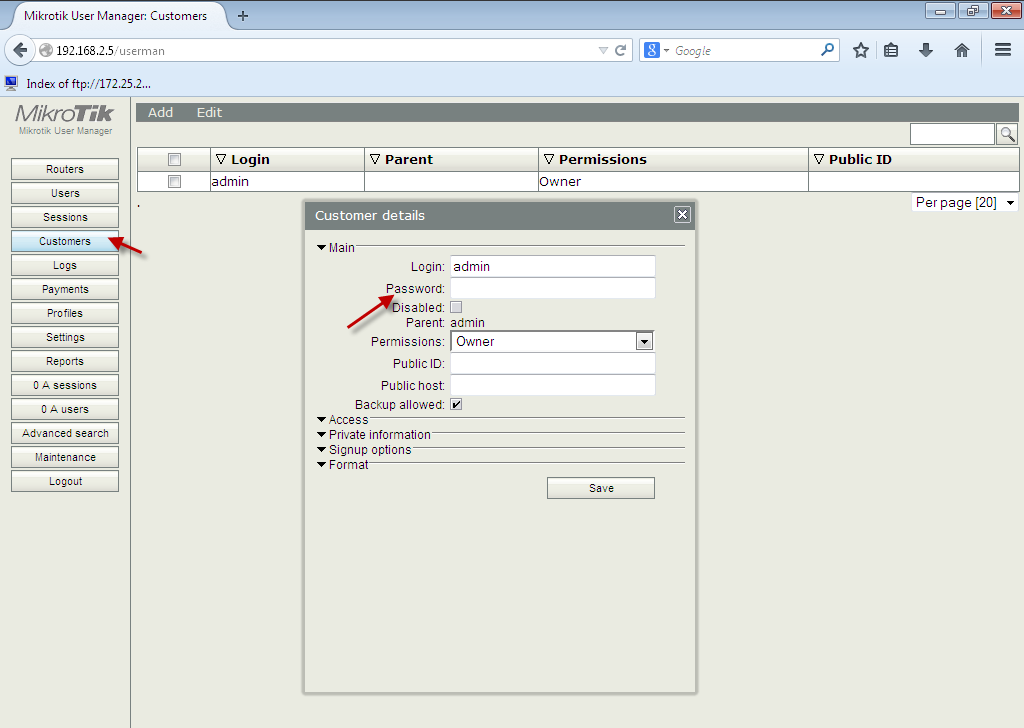Click the browser back arrow button
The height and width of the screenshot is (728, 1024).
pos(20,50)
